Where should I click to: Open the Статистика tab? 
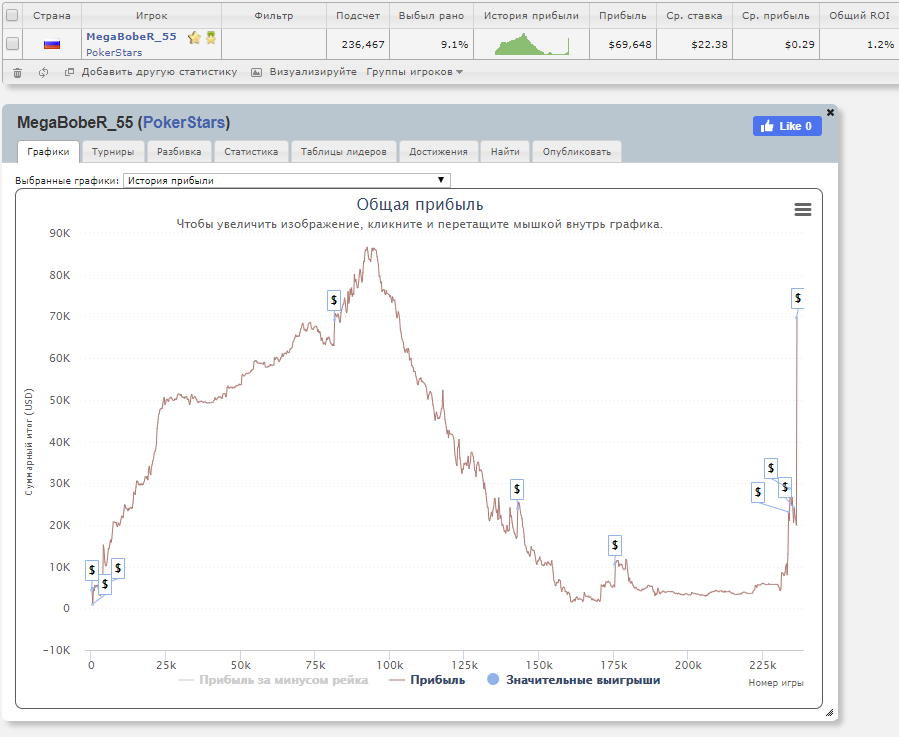(x=251, y=152)
